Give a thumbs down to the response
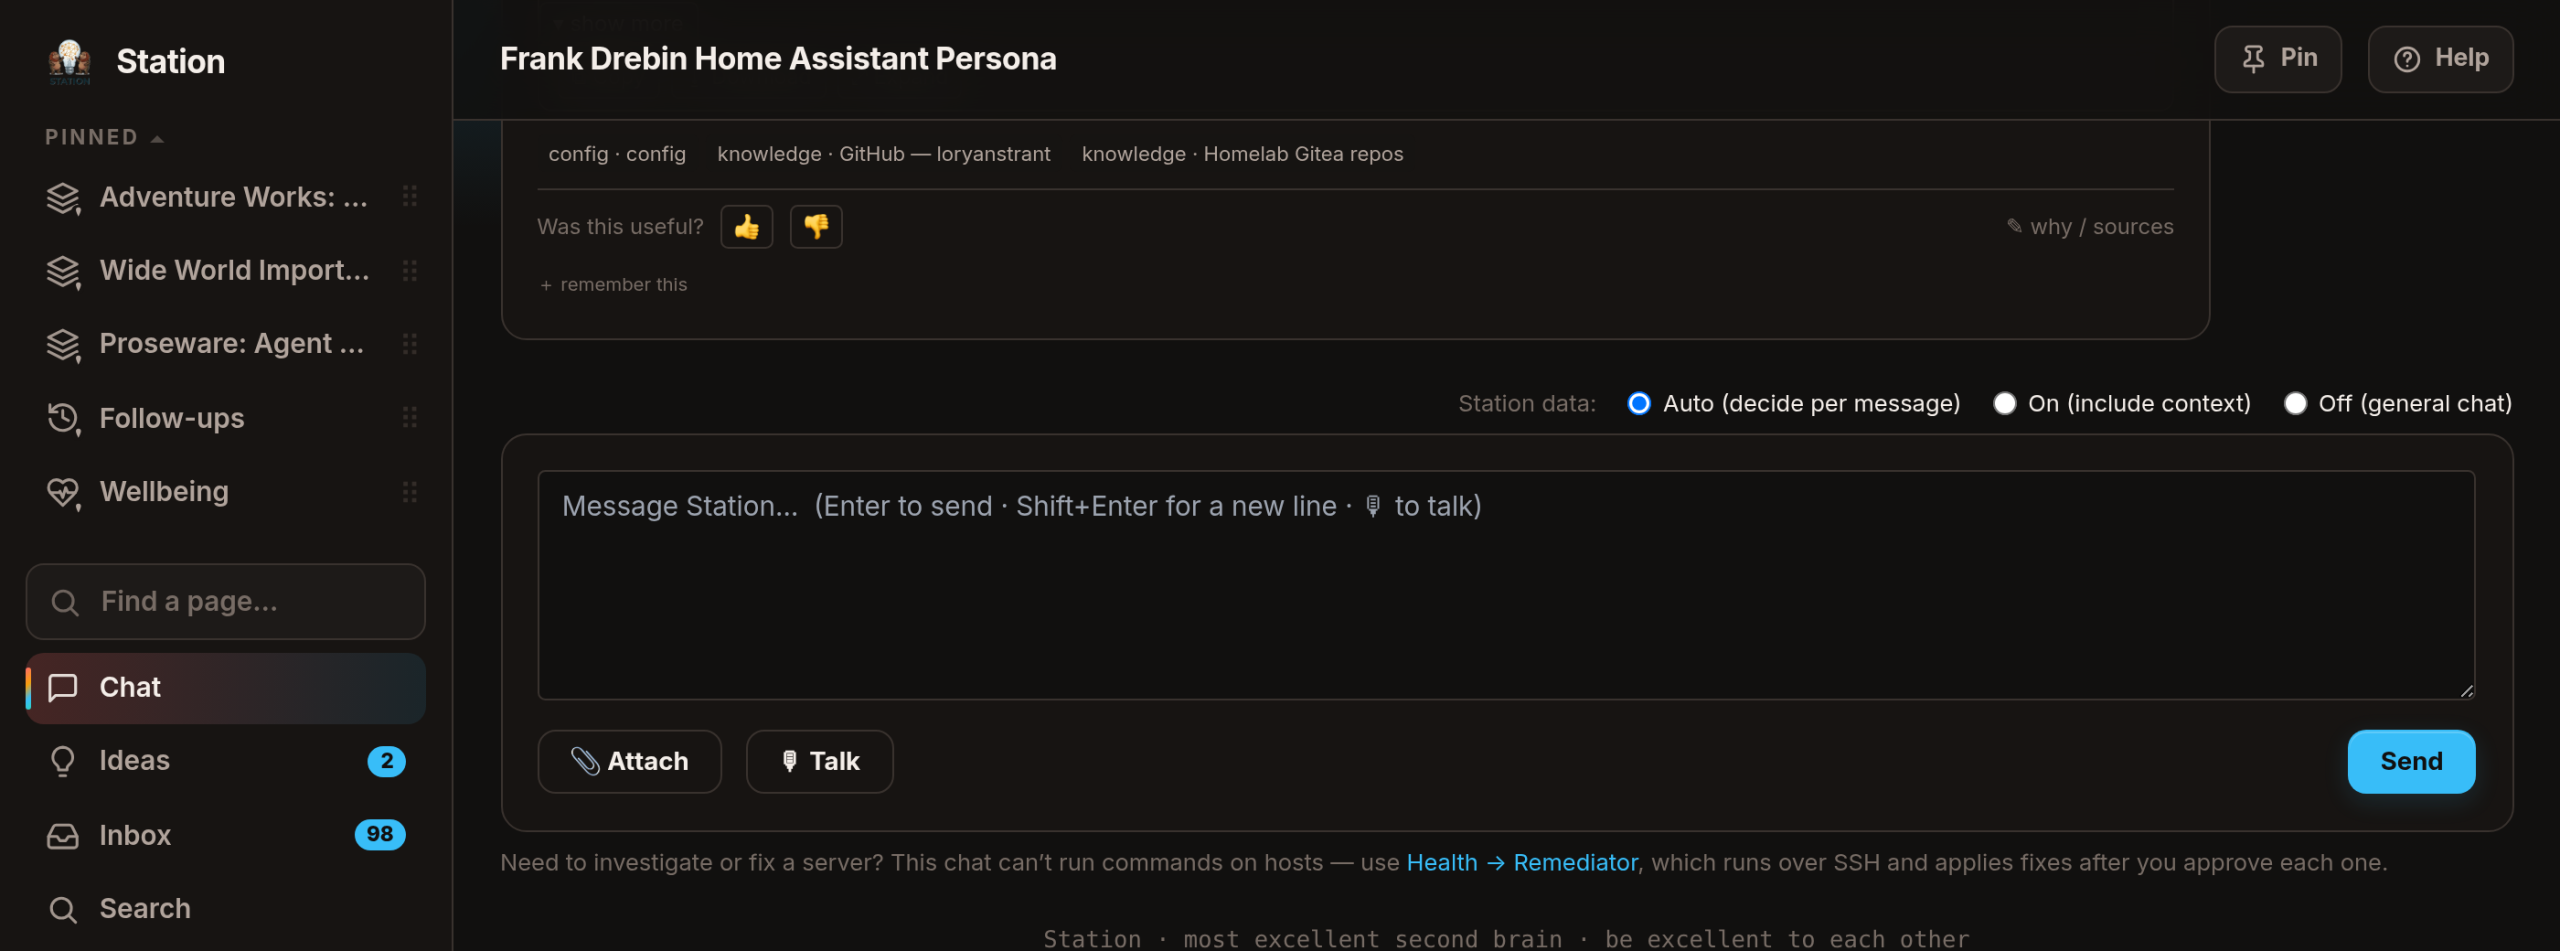Viewport: 2560px width, 951px height. [x=816, y=227]
